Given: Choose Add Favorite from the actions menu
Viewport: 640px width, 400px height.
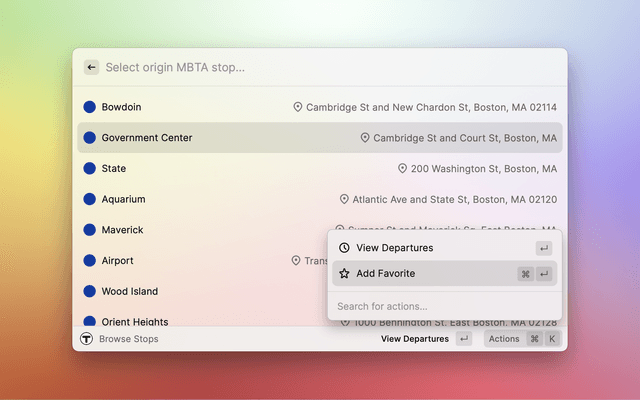Looking at the screenshot, I should (385, 273).
